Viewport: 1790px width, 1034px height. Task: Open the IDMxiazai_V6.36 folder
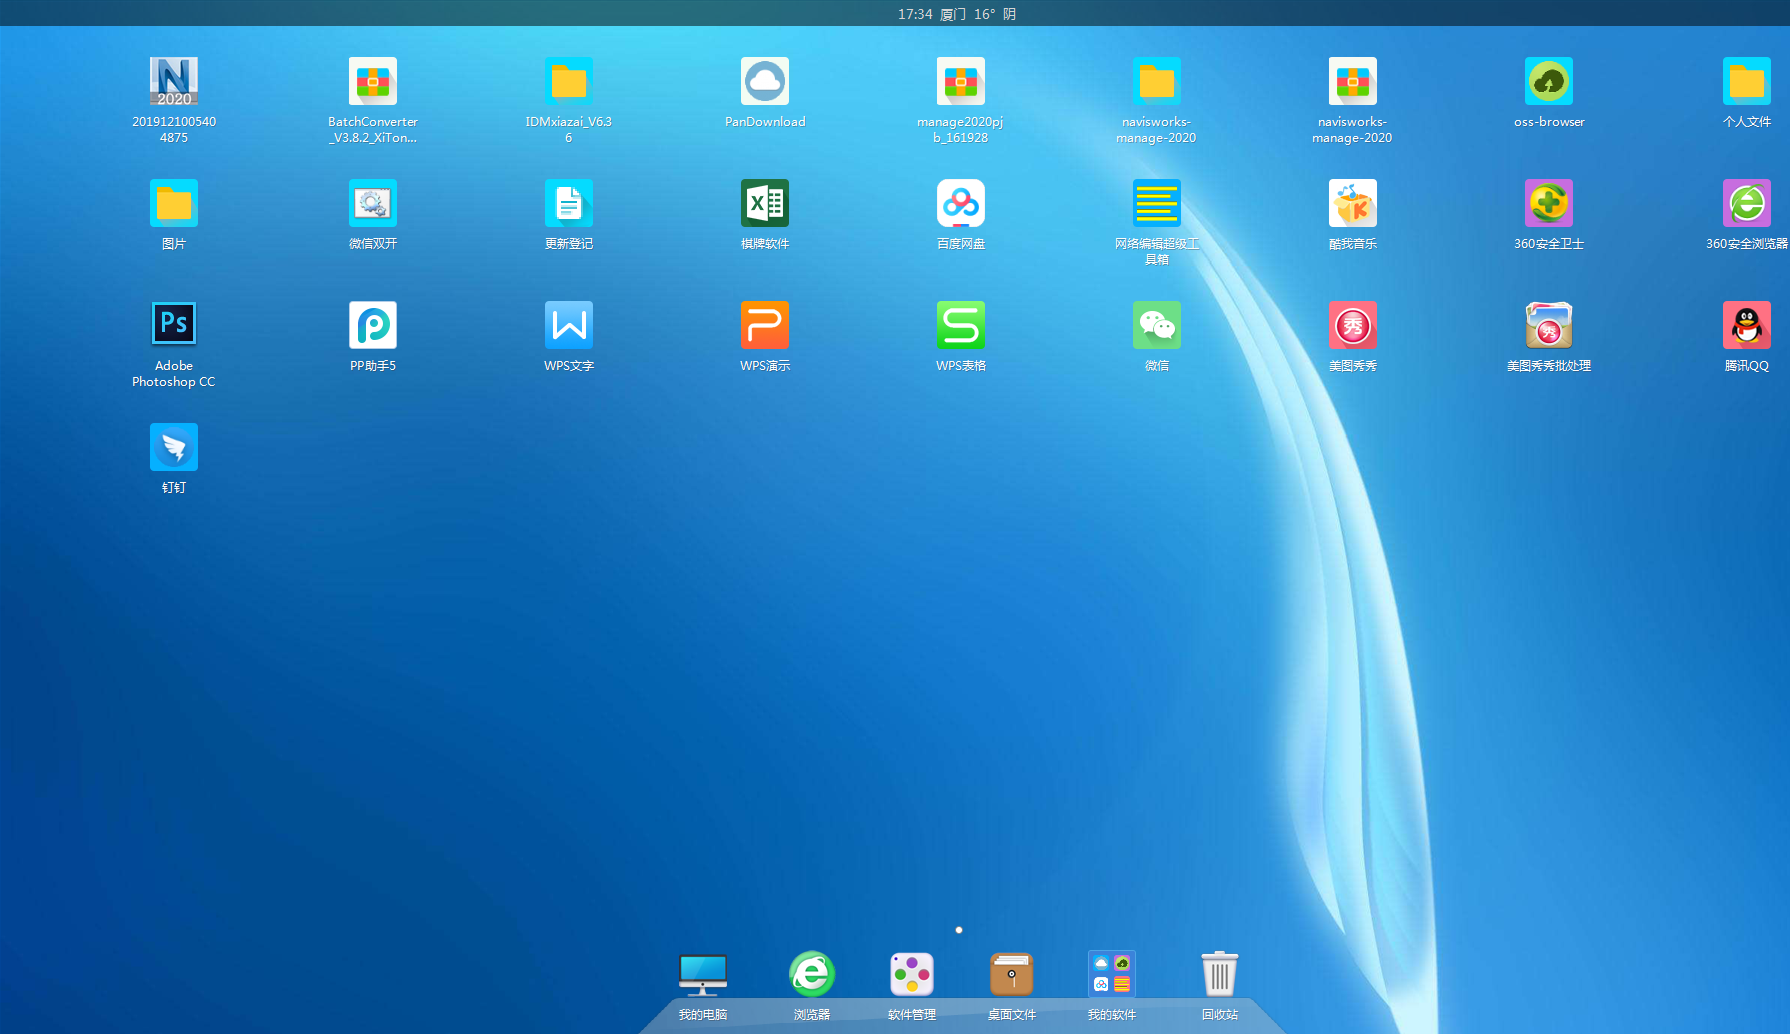pyautogui.click(x=569, y=81)
